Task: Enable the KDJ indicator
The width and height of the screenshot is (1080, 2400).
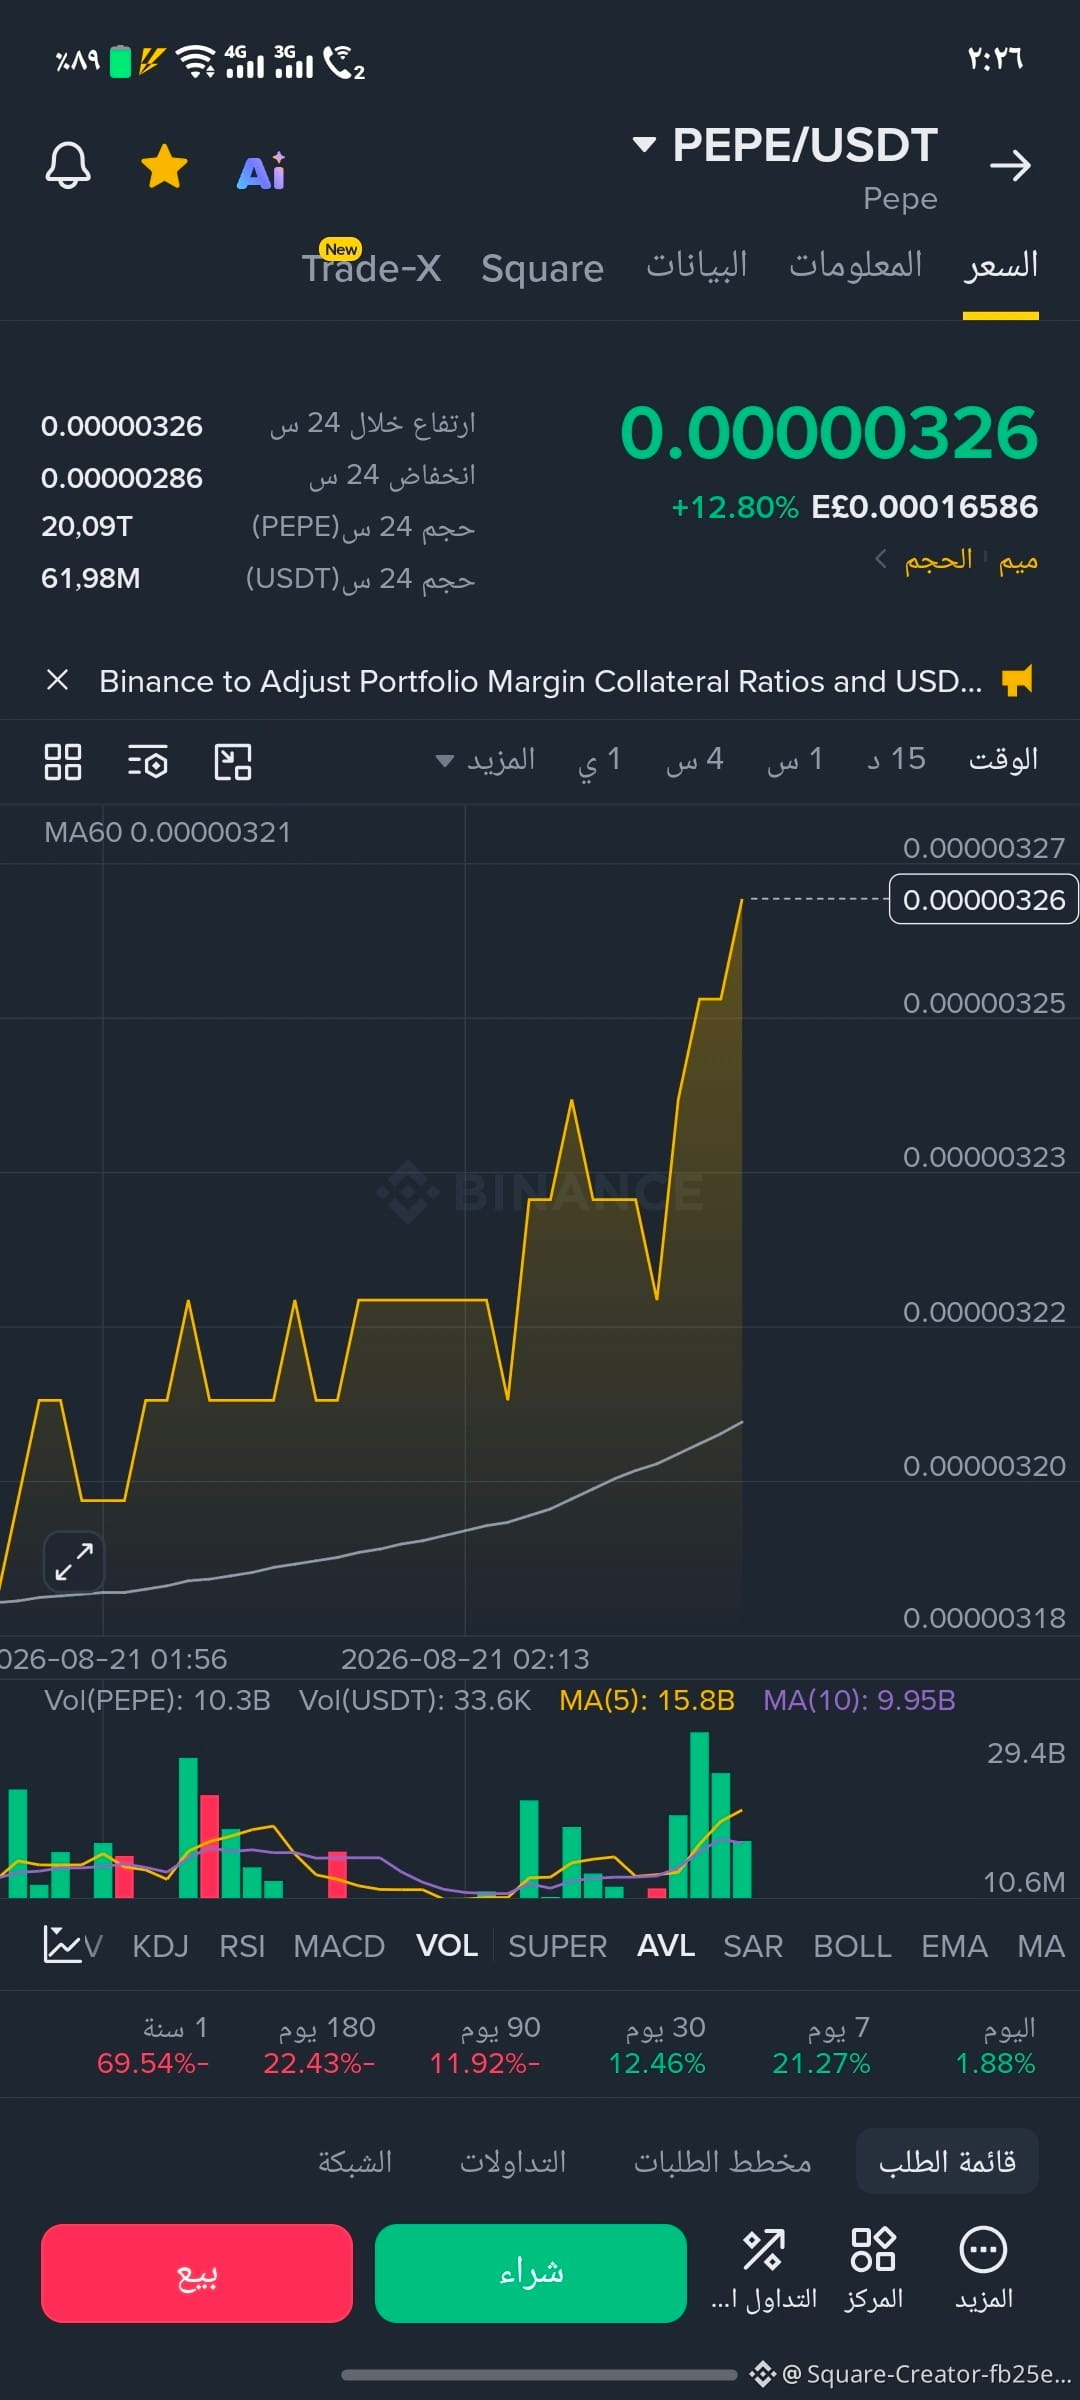Action: [160, 1946]
